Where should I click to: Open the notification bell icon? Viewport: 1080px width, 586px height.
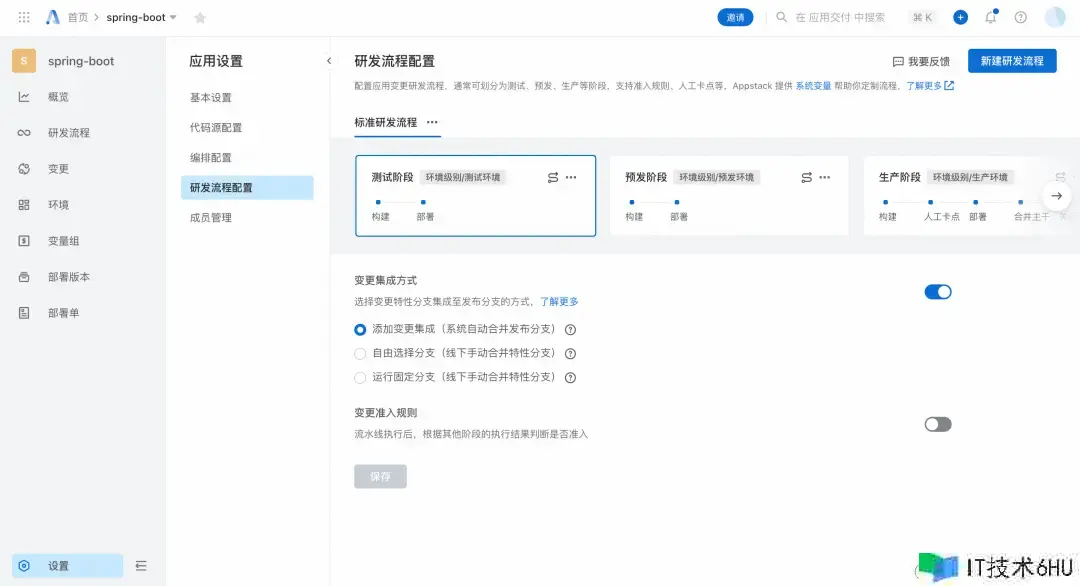(x=990, y=17)
